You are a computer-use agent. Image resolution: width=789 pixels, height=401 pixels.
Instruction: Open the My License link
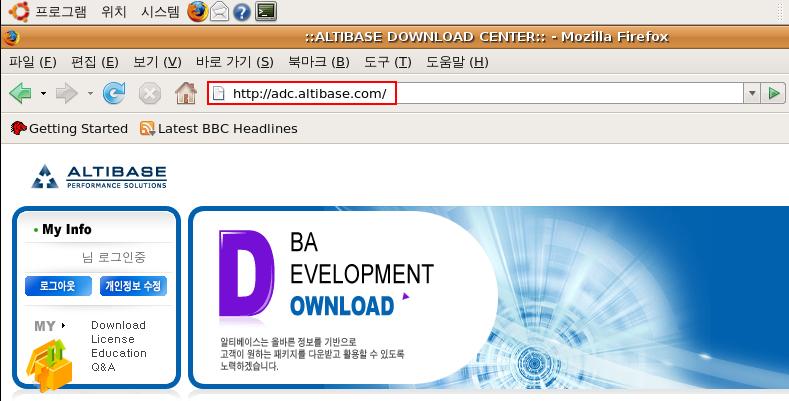tap(113, 339)
